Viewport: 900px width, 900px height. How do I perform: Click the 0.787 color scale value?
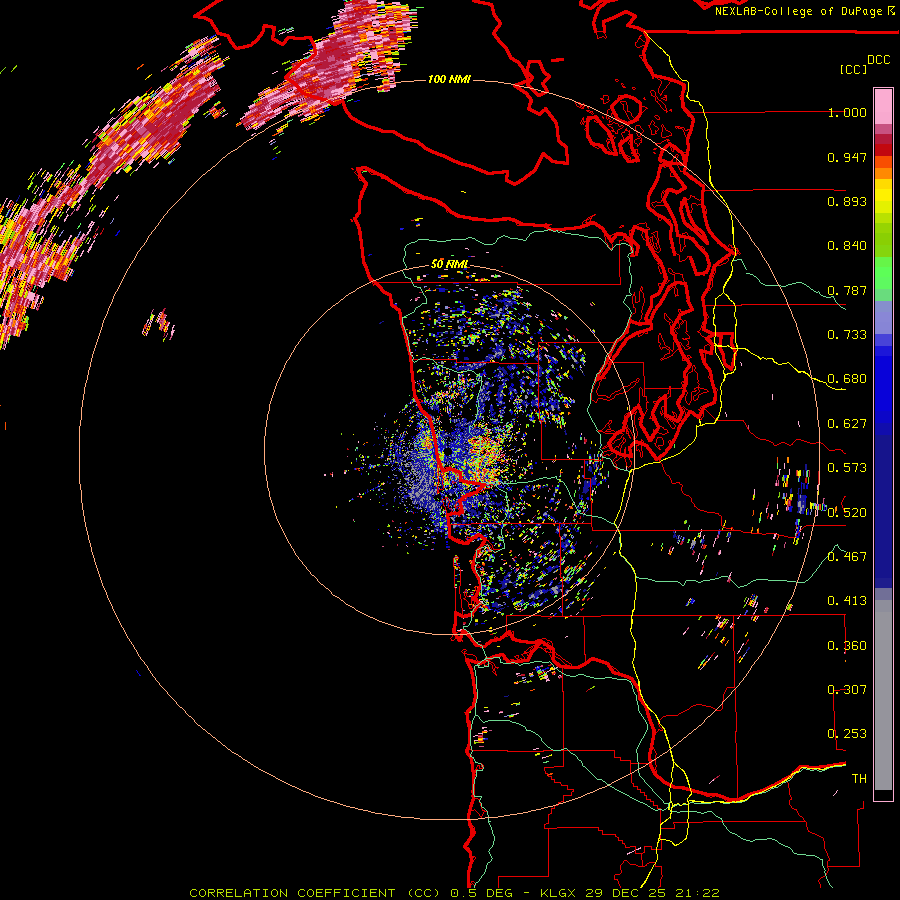coord(847,290)
